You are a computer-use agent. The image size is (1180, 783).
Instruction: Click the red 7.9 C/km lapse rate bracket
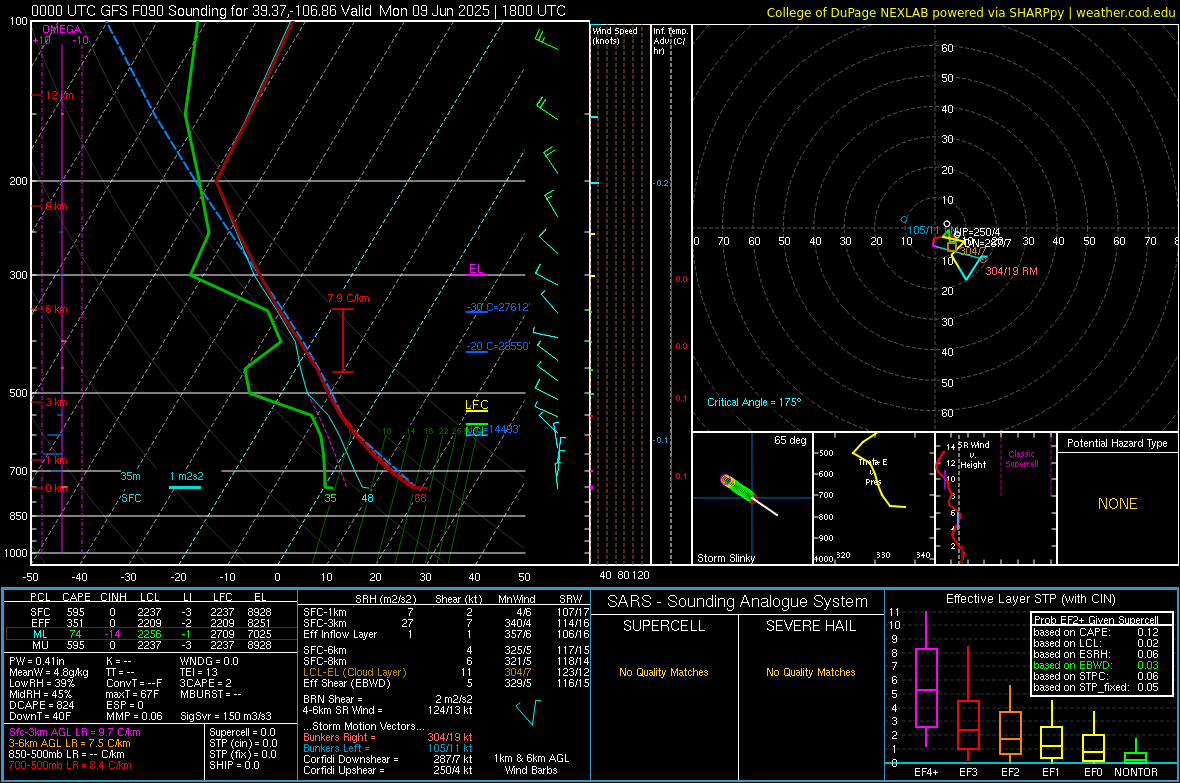(x=342, y=340)
